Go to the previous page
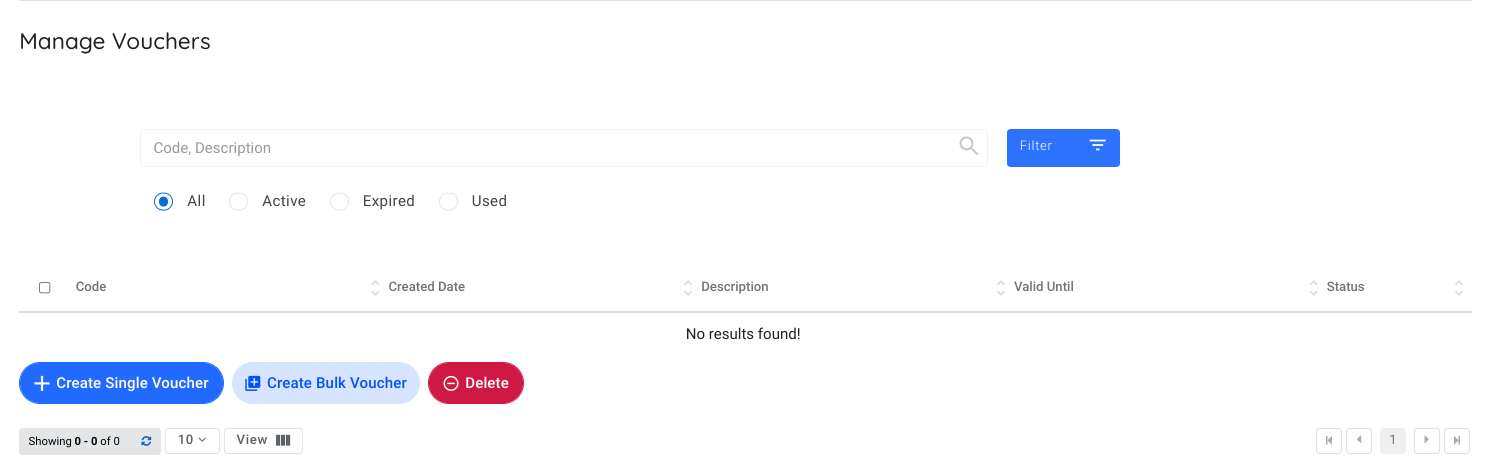Screen dimensions: 1500x467 (x=1358, y=440)
